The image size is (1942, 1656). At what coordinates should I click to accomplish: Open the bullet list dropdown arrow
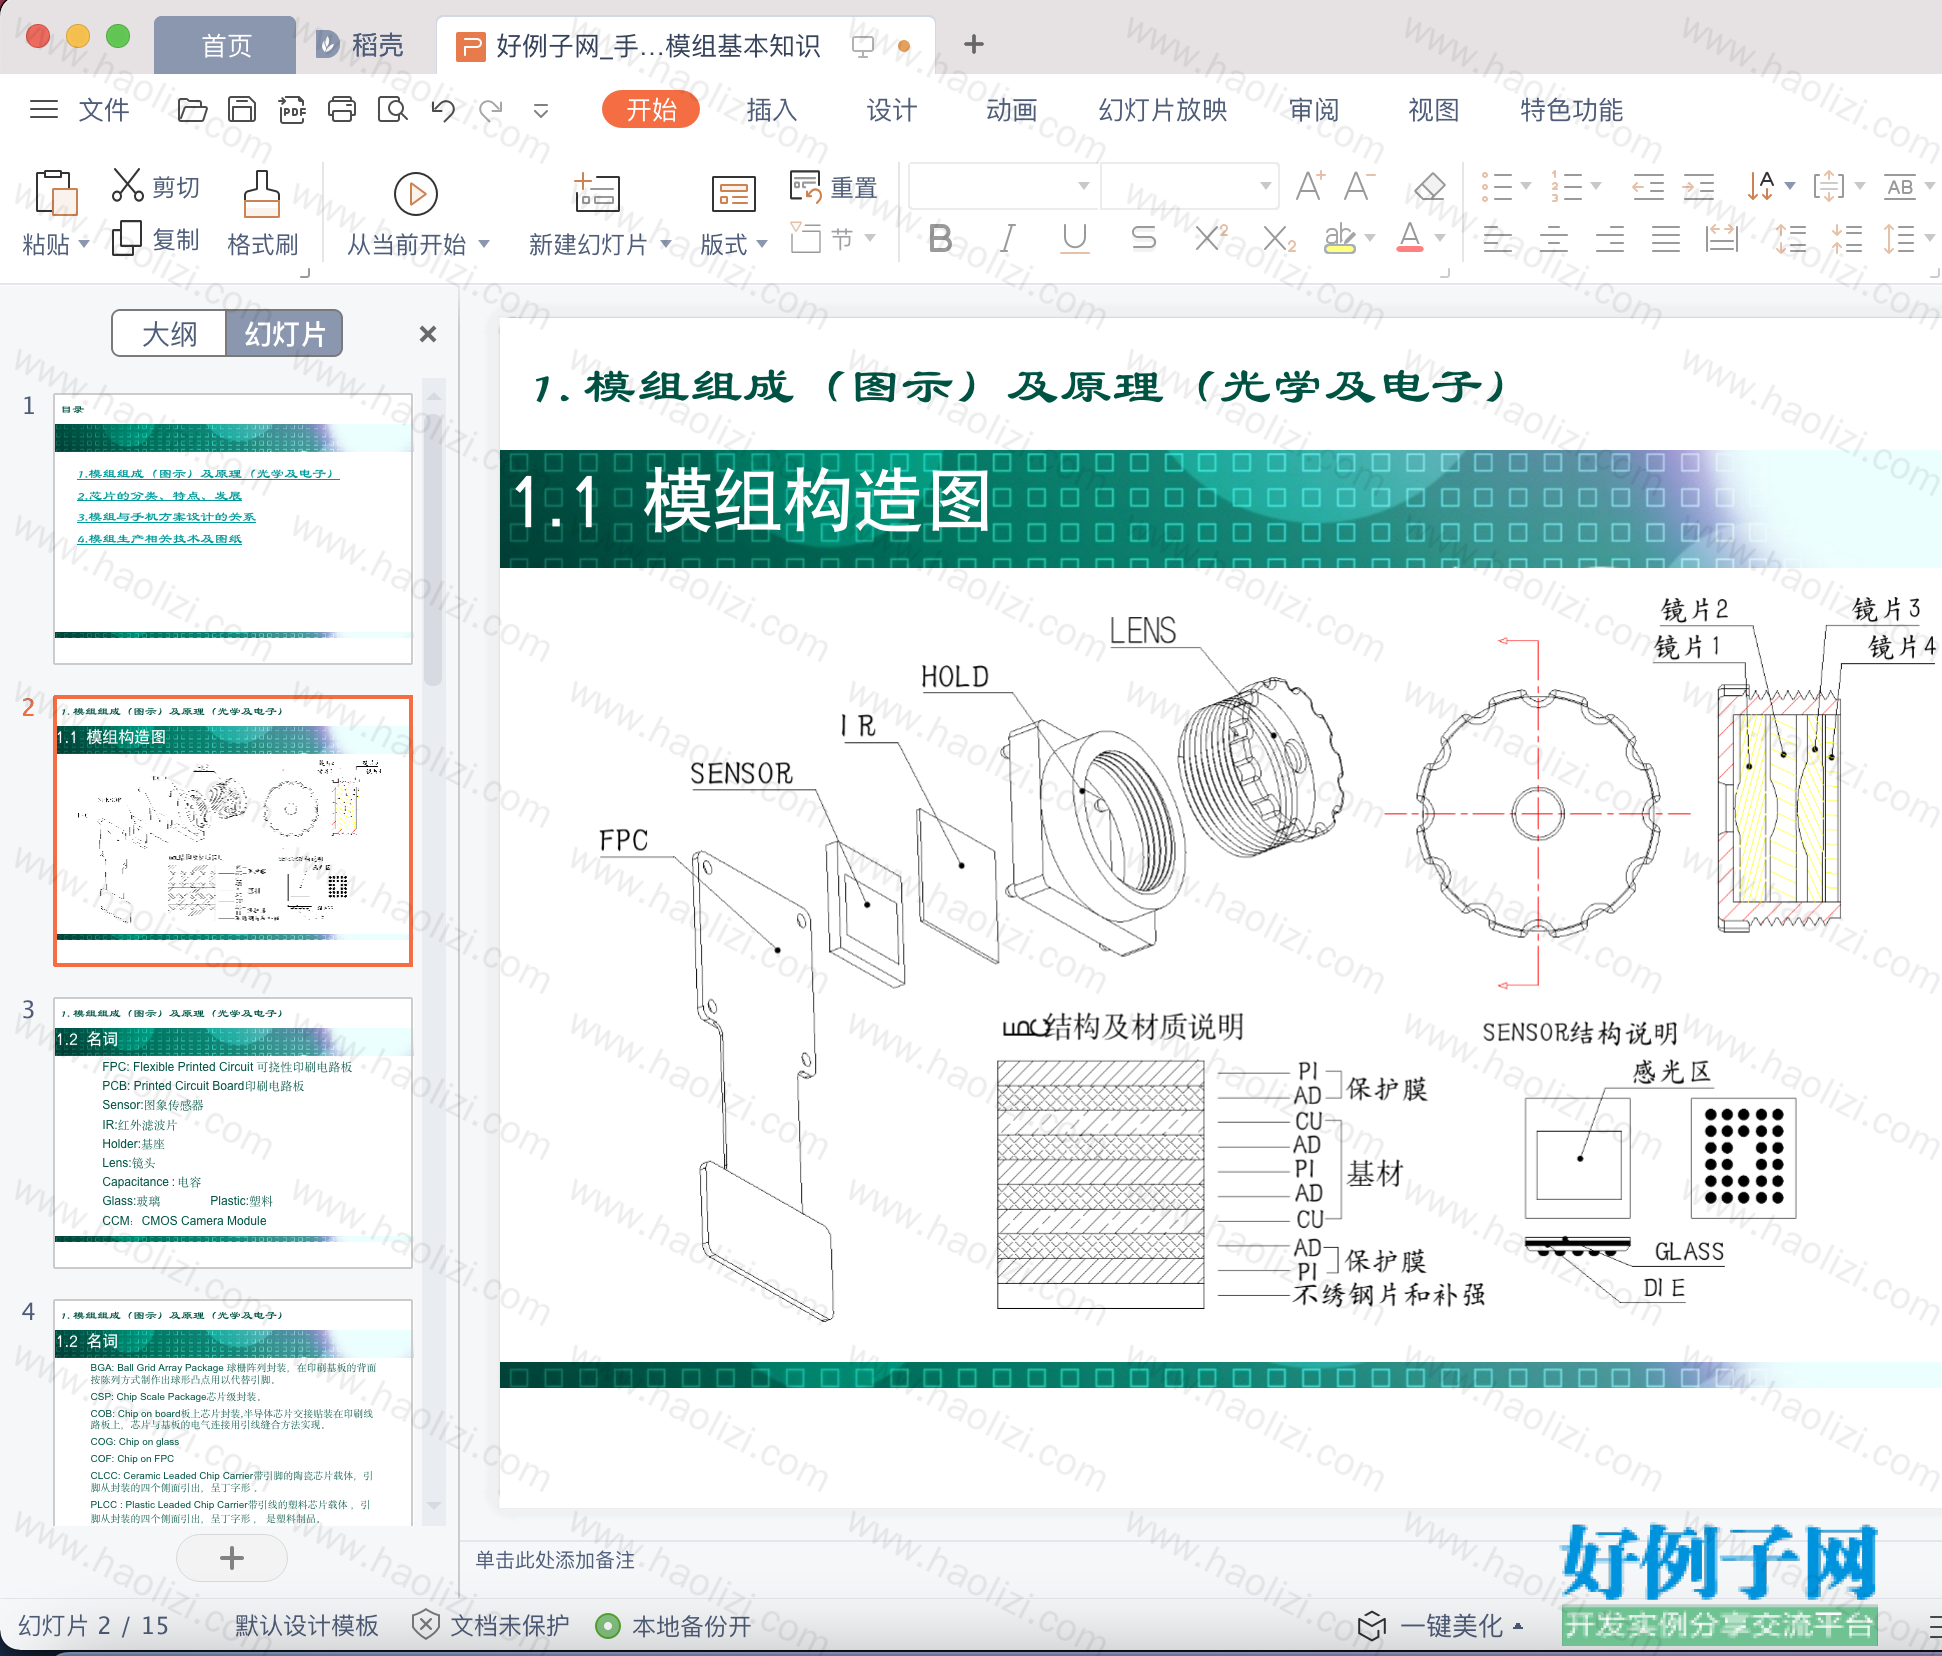(1526, 186)
